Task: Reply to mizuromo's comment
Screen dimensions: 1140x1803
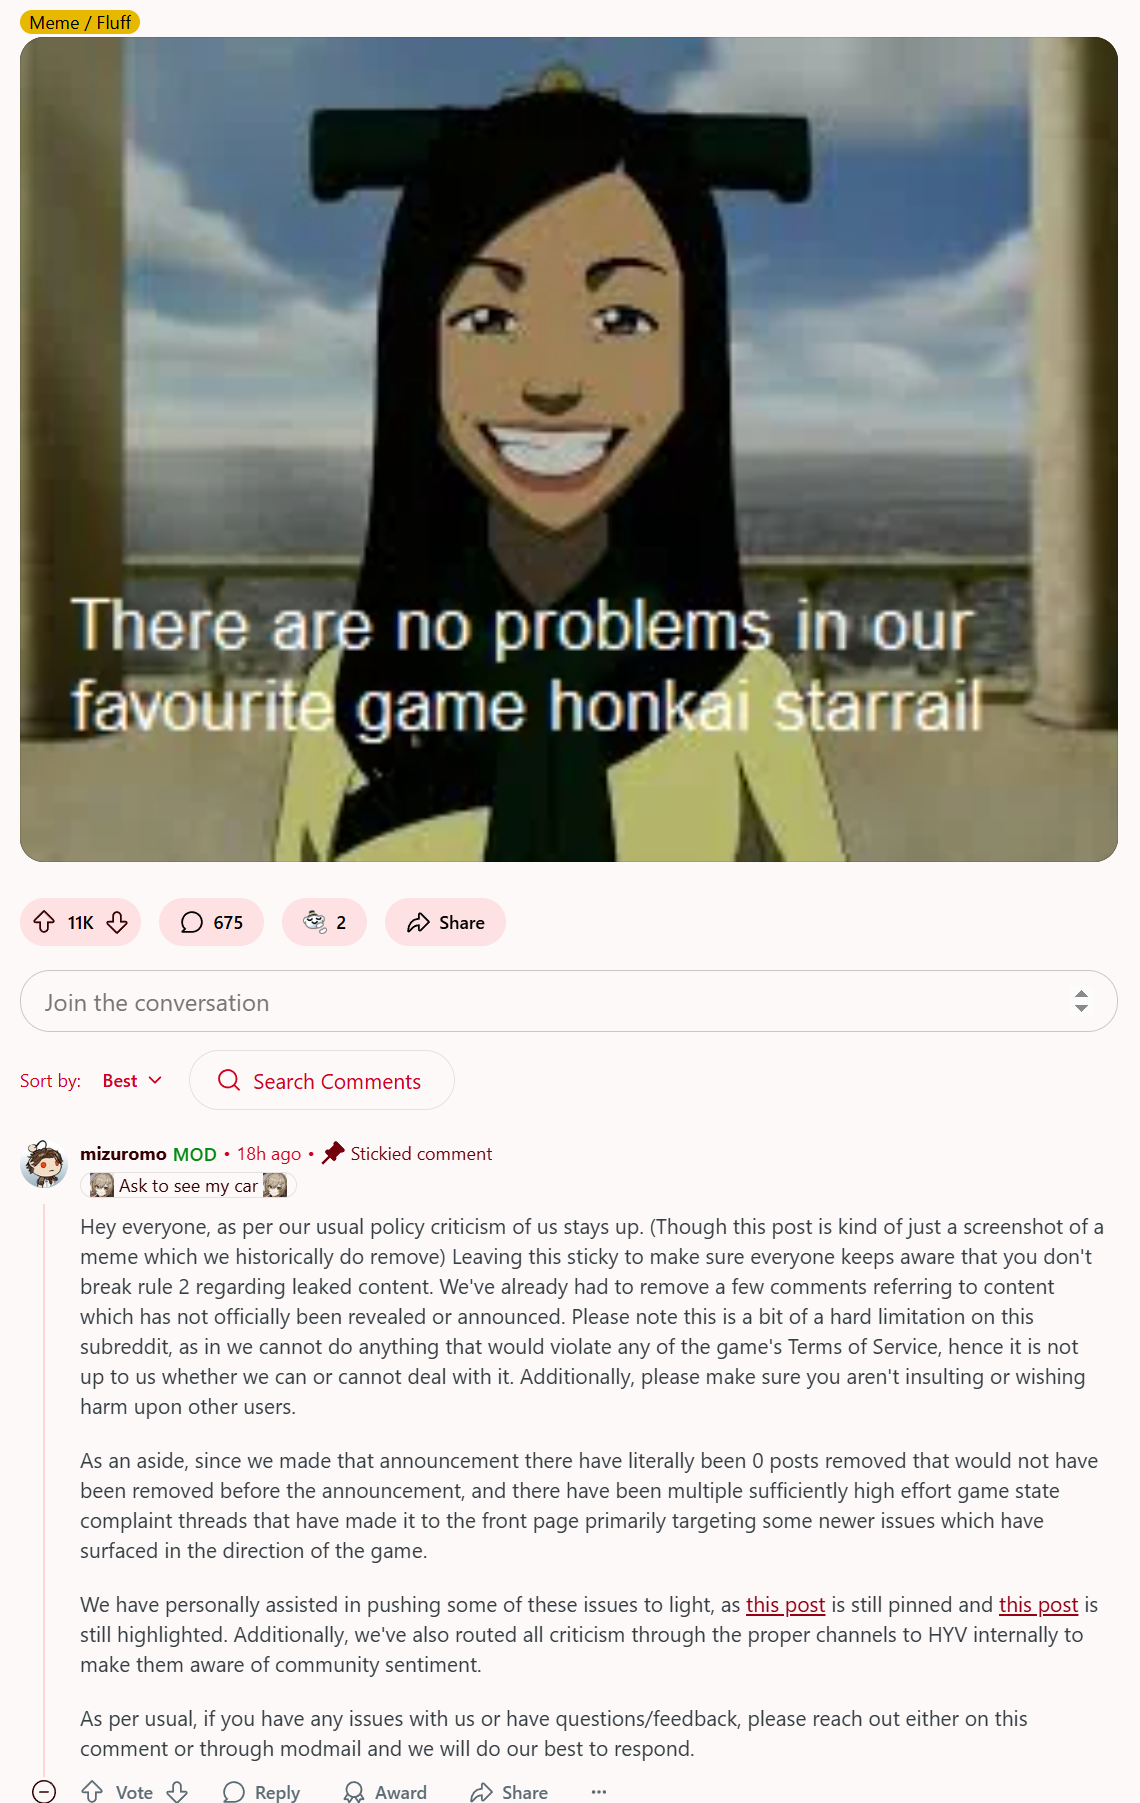Action: tap(261, 1791)
